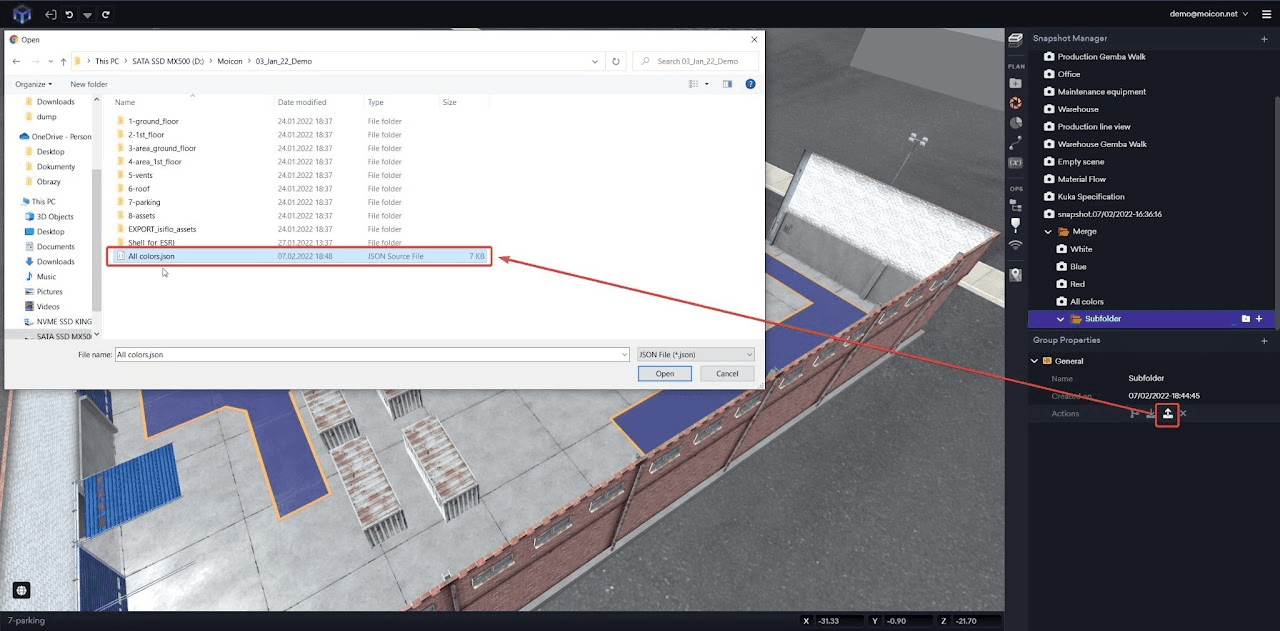Click the Open button in file dialog
This screenshot has width=1280, height=631.
click(x=665, y=373)
